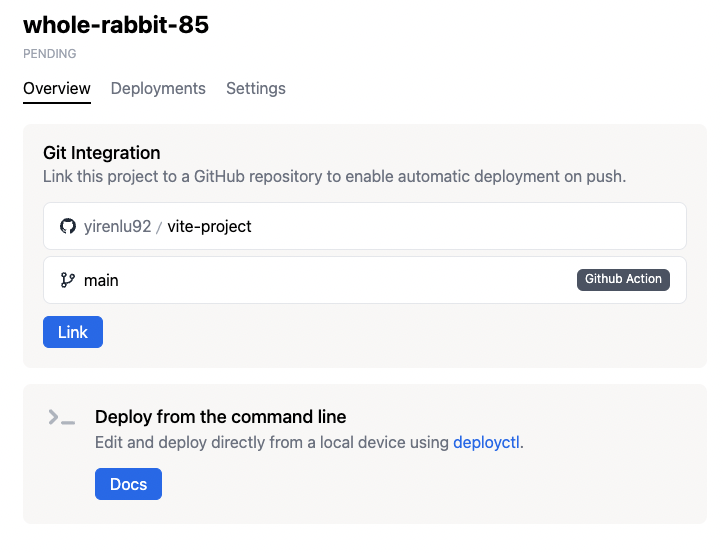Click the GitHub logo icon

[x=68, y=226]
